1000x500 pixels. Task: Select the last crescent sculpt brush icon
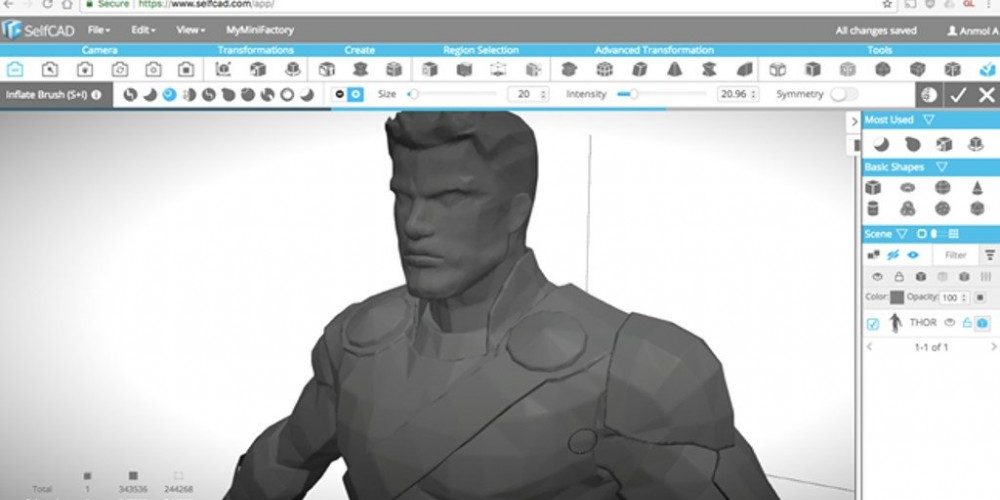tap(307, 94)
